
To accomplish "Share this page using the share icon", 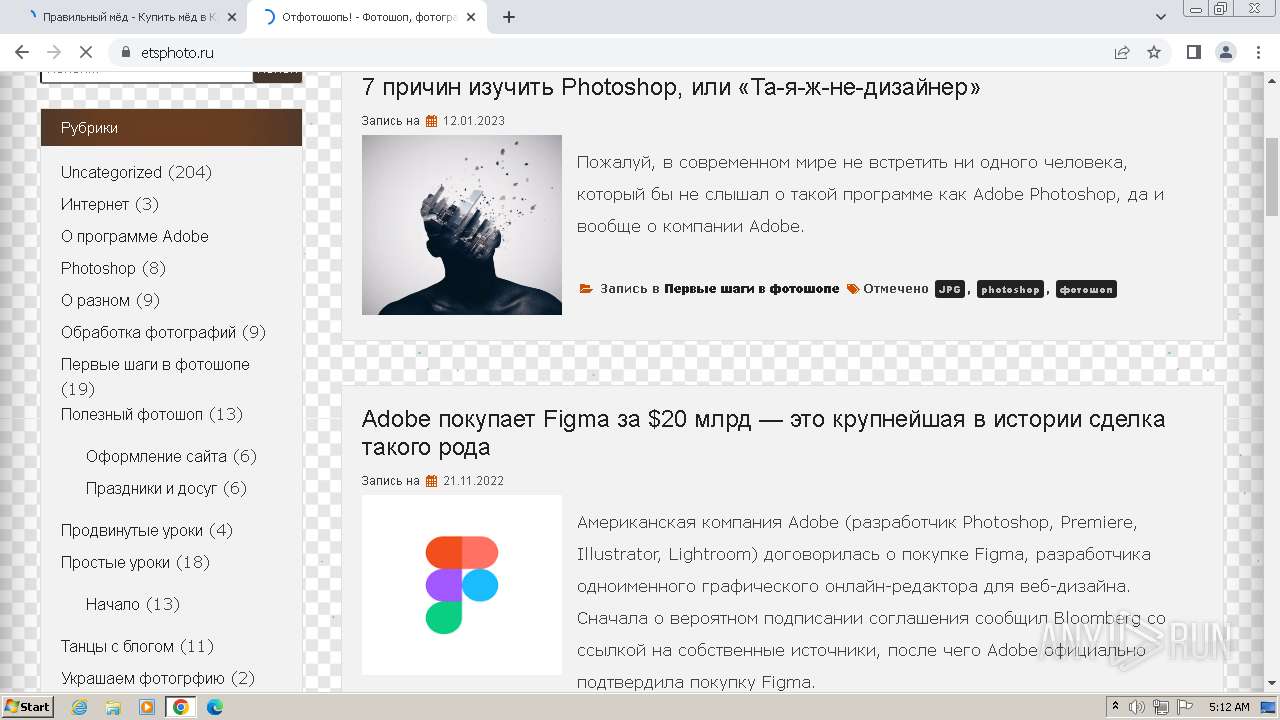I will (x=1122, y=52).
